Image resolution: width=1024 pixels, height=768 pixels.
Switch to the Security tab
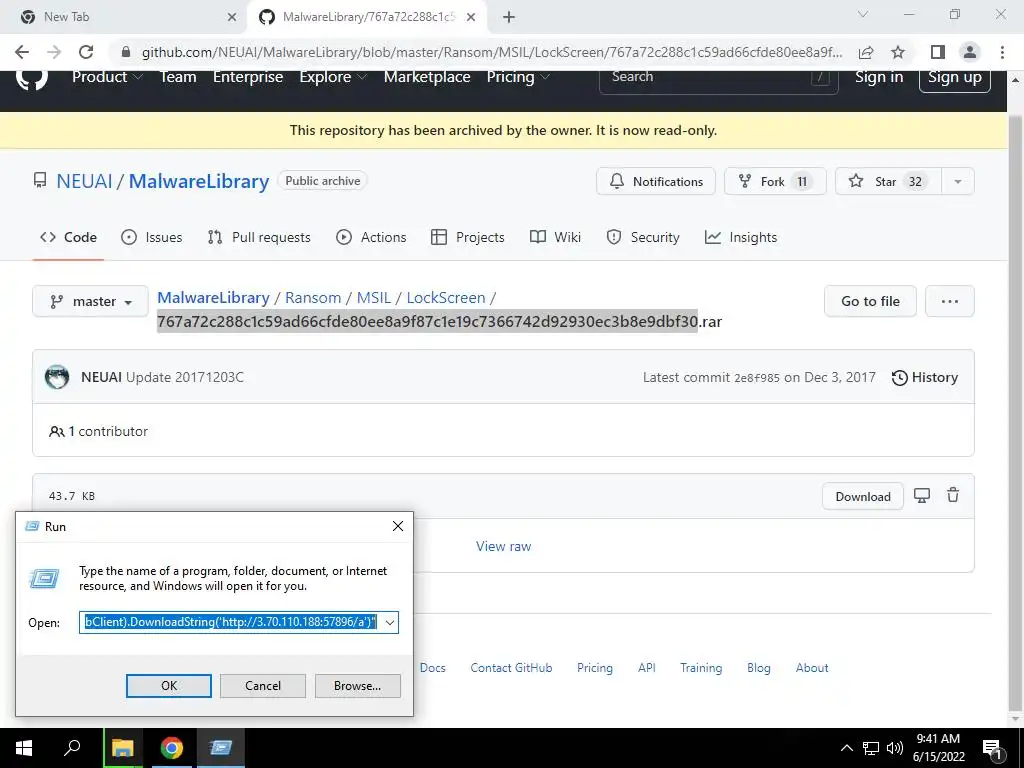(643, 237)
